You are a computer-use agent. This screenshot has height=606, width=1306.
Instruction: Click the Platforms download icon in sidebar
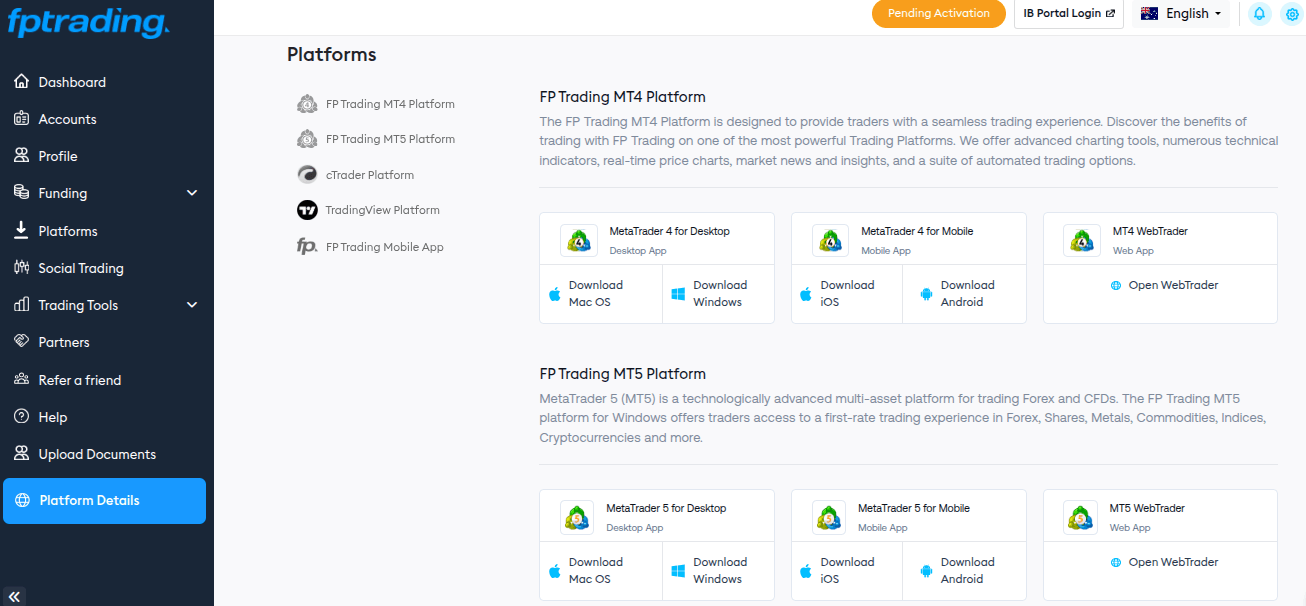21,231
